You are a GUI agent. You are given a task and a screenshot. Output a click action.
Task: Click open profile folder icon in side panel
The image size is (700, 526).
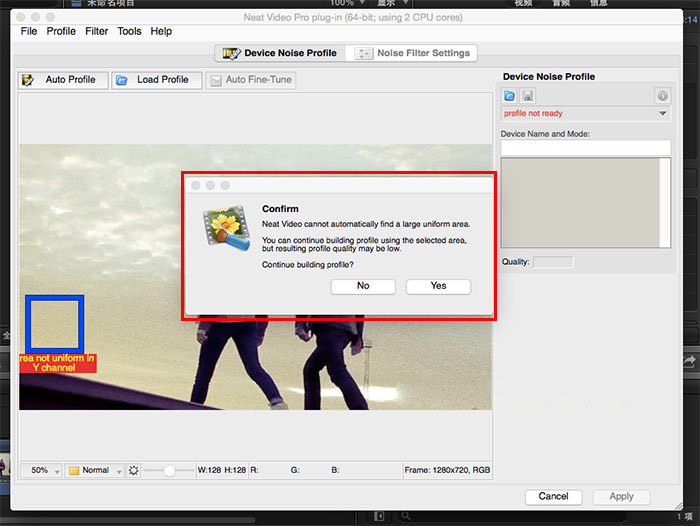tap(509, 96)
